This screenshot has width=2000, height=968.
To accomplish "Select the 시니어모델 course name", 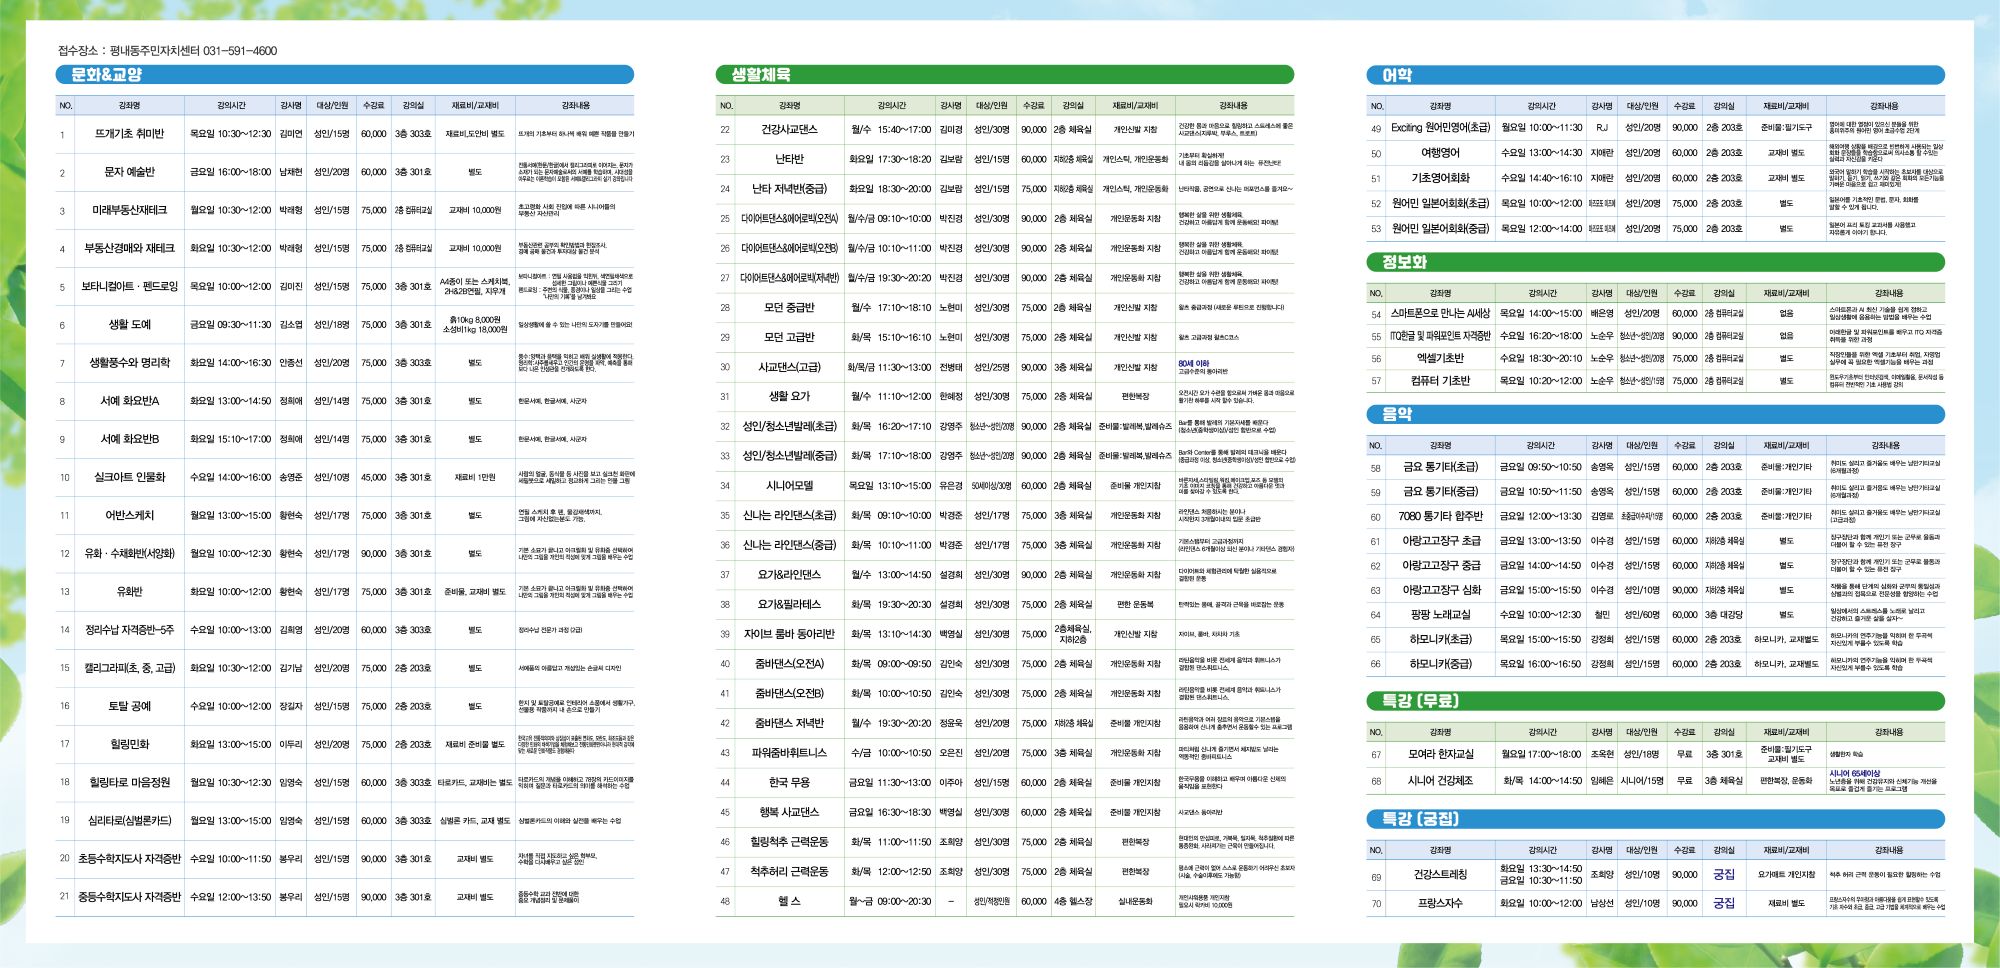I will point(789,486).
